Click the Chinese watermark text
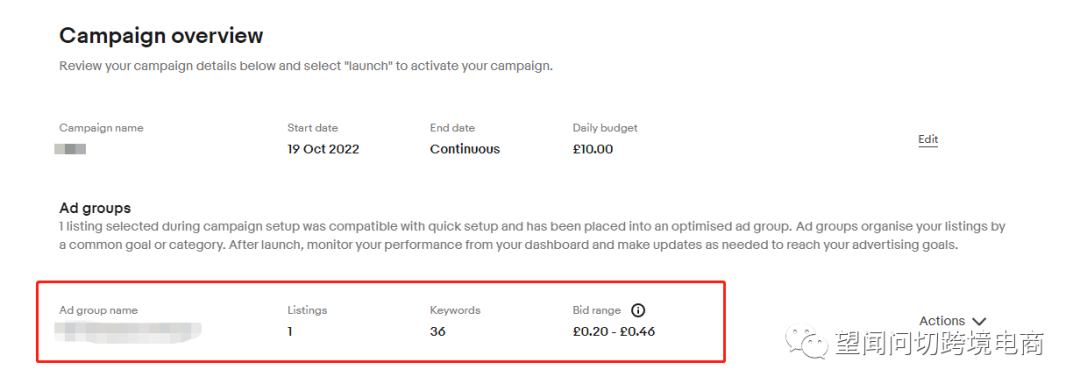Viewport: 1080px width, 391px height. 940,343
